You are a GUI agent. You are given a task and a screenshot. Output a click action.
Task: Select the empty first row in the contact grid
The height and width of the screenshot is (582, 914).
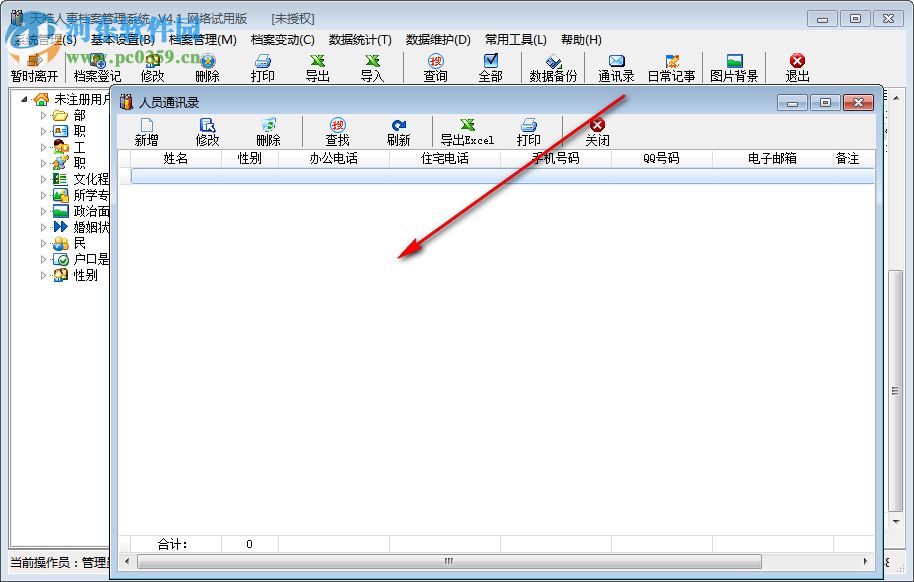pos(502,176)
